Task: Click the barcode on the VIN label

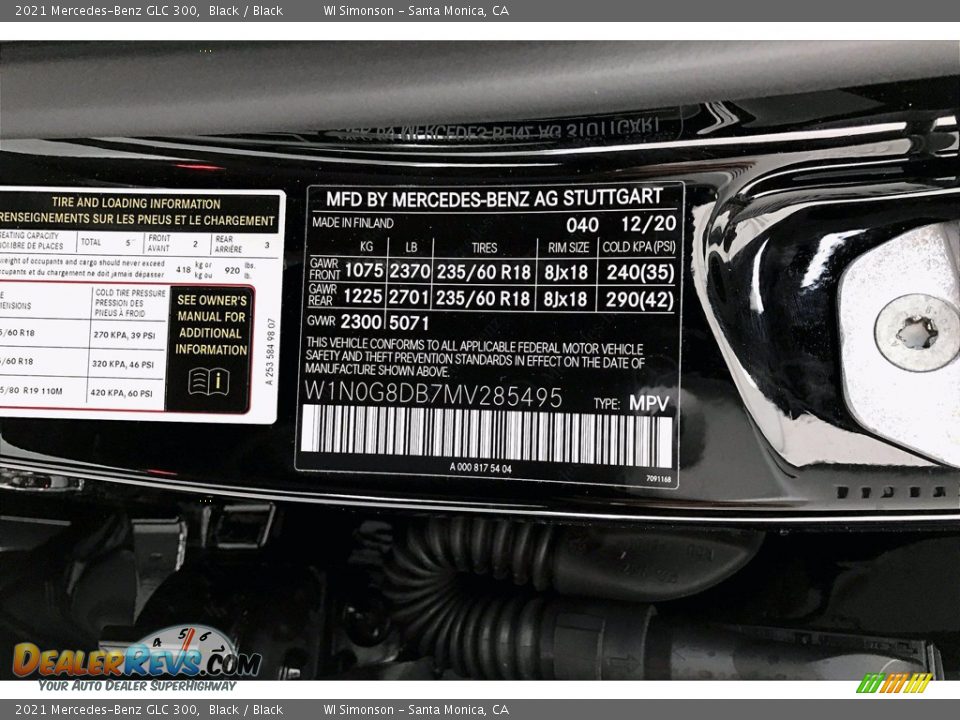Action: click(x=487, y=437)
